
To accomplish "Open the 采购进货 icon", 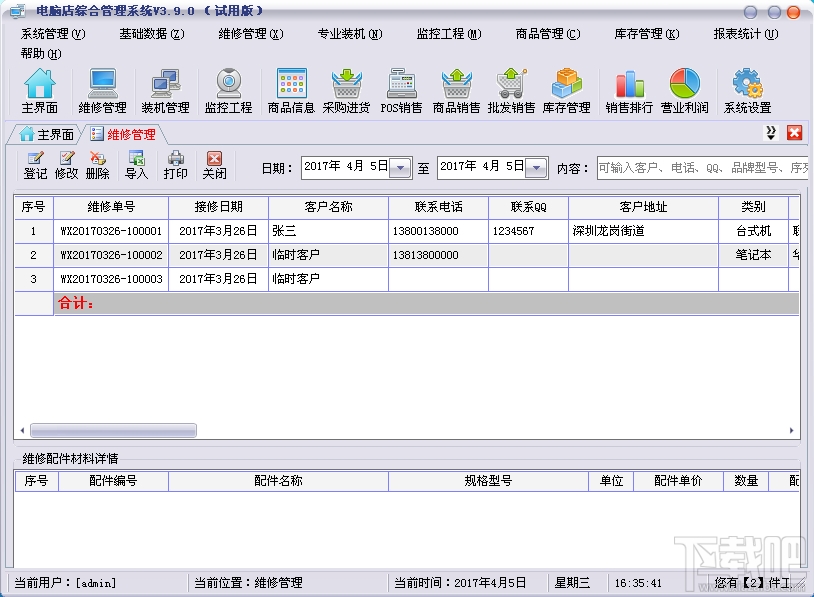I will click(x=345, y=88).
